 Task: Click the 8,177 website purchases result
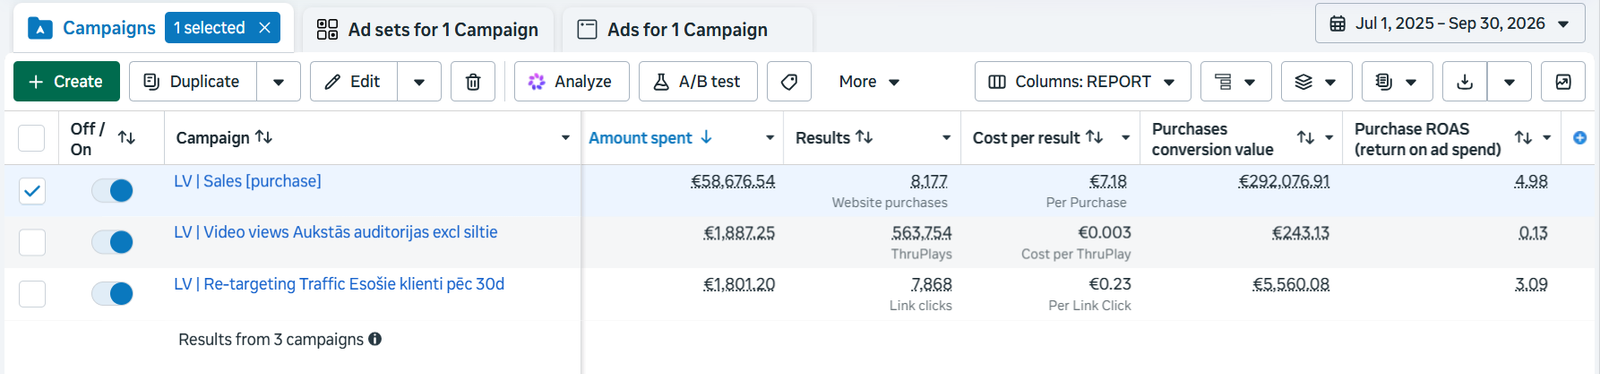pos(929,181)
